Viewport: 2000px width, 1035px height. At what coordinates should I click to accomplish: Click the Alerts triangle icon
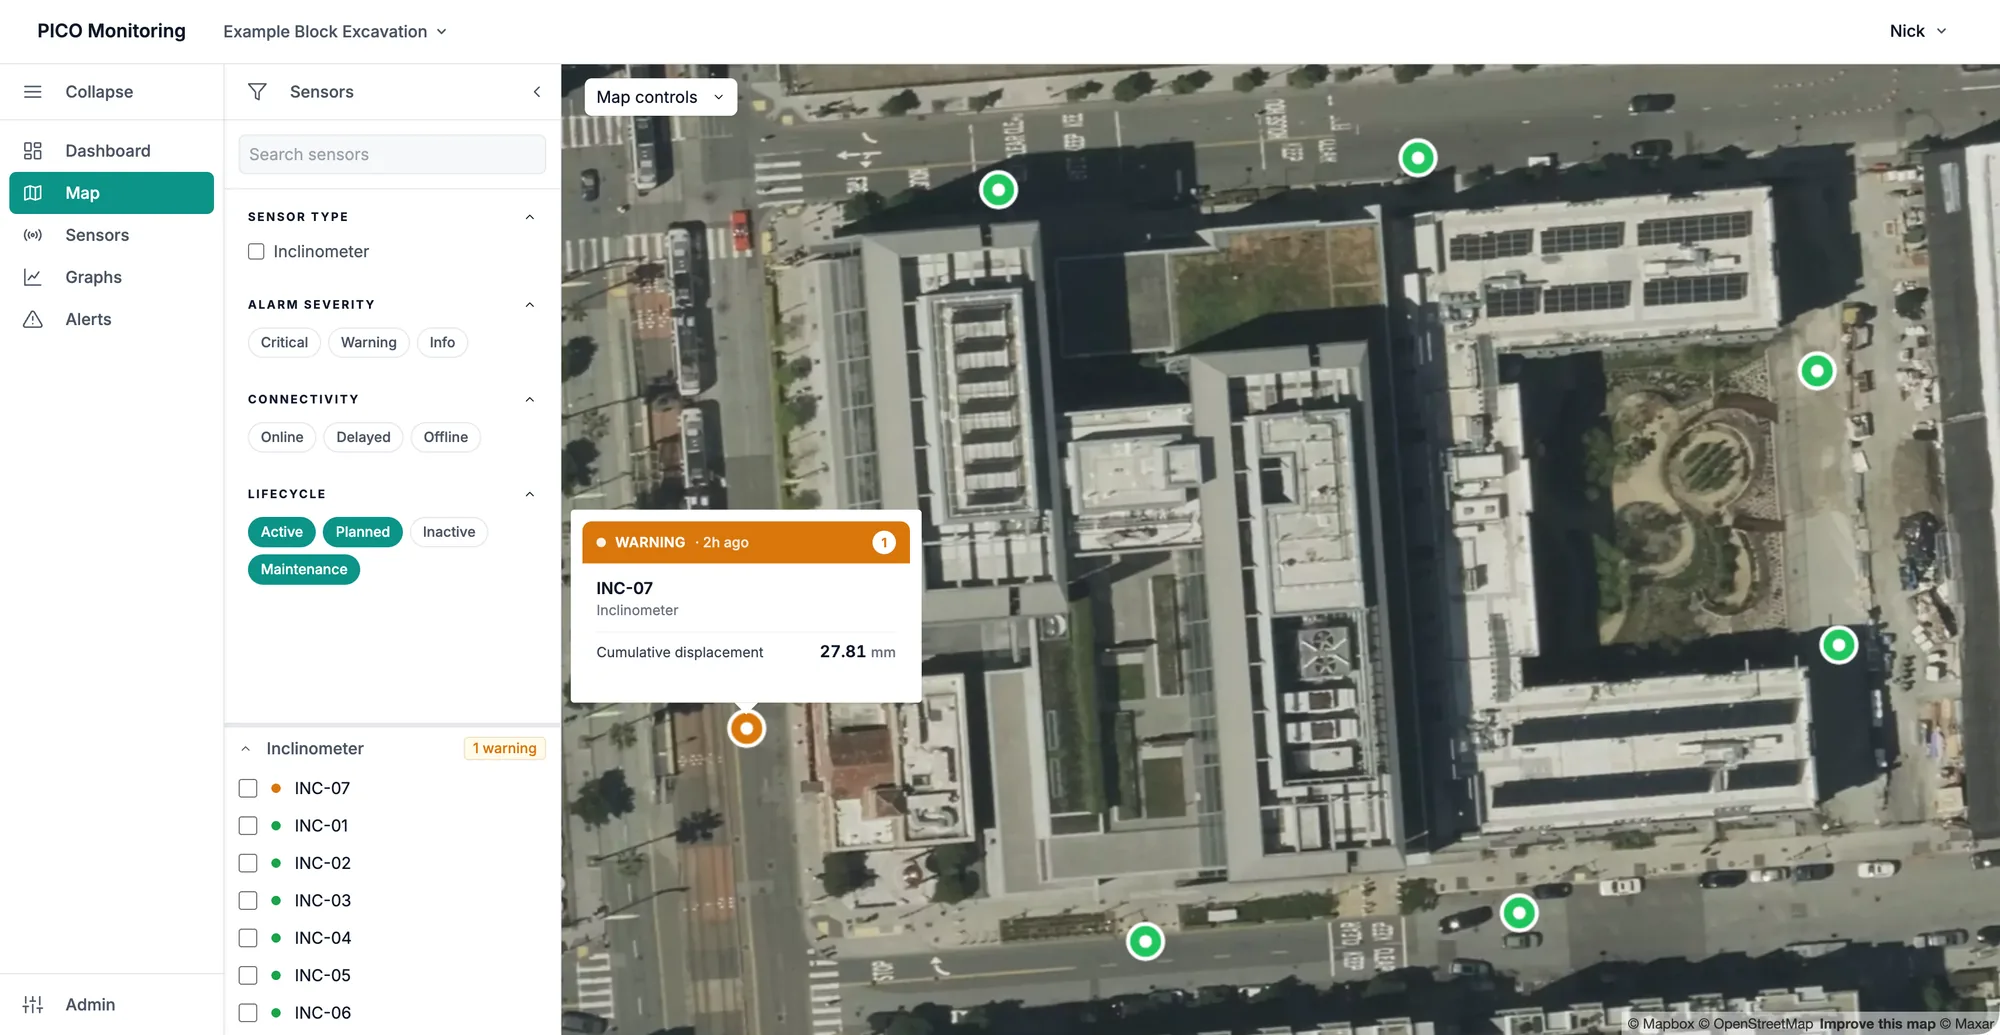point(33,319)
